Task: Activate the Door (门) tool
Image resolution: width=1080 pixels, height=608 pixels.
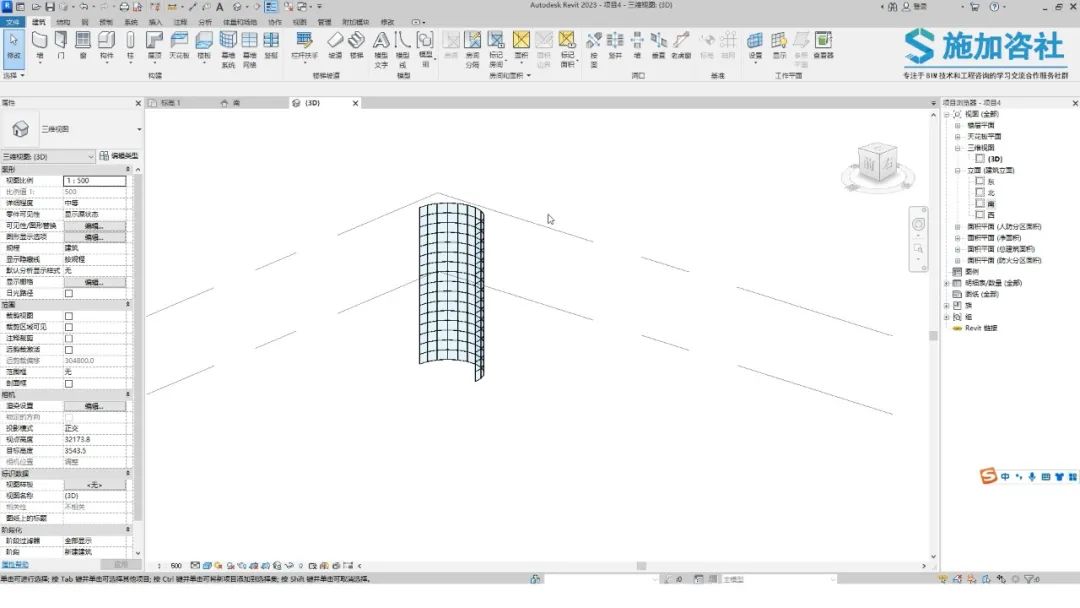Action: coord(61,45)
